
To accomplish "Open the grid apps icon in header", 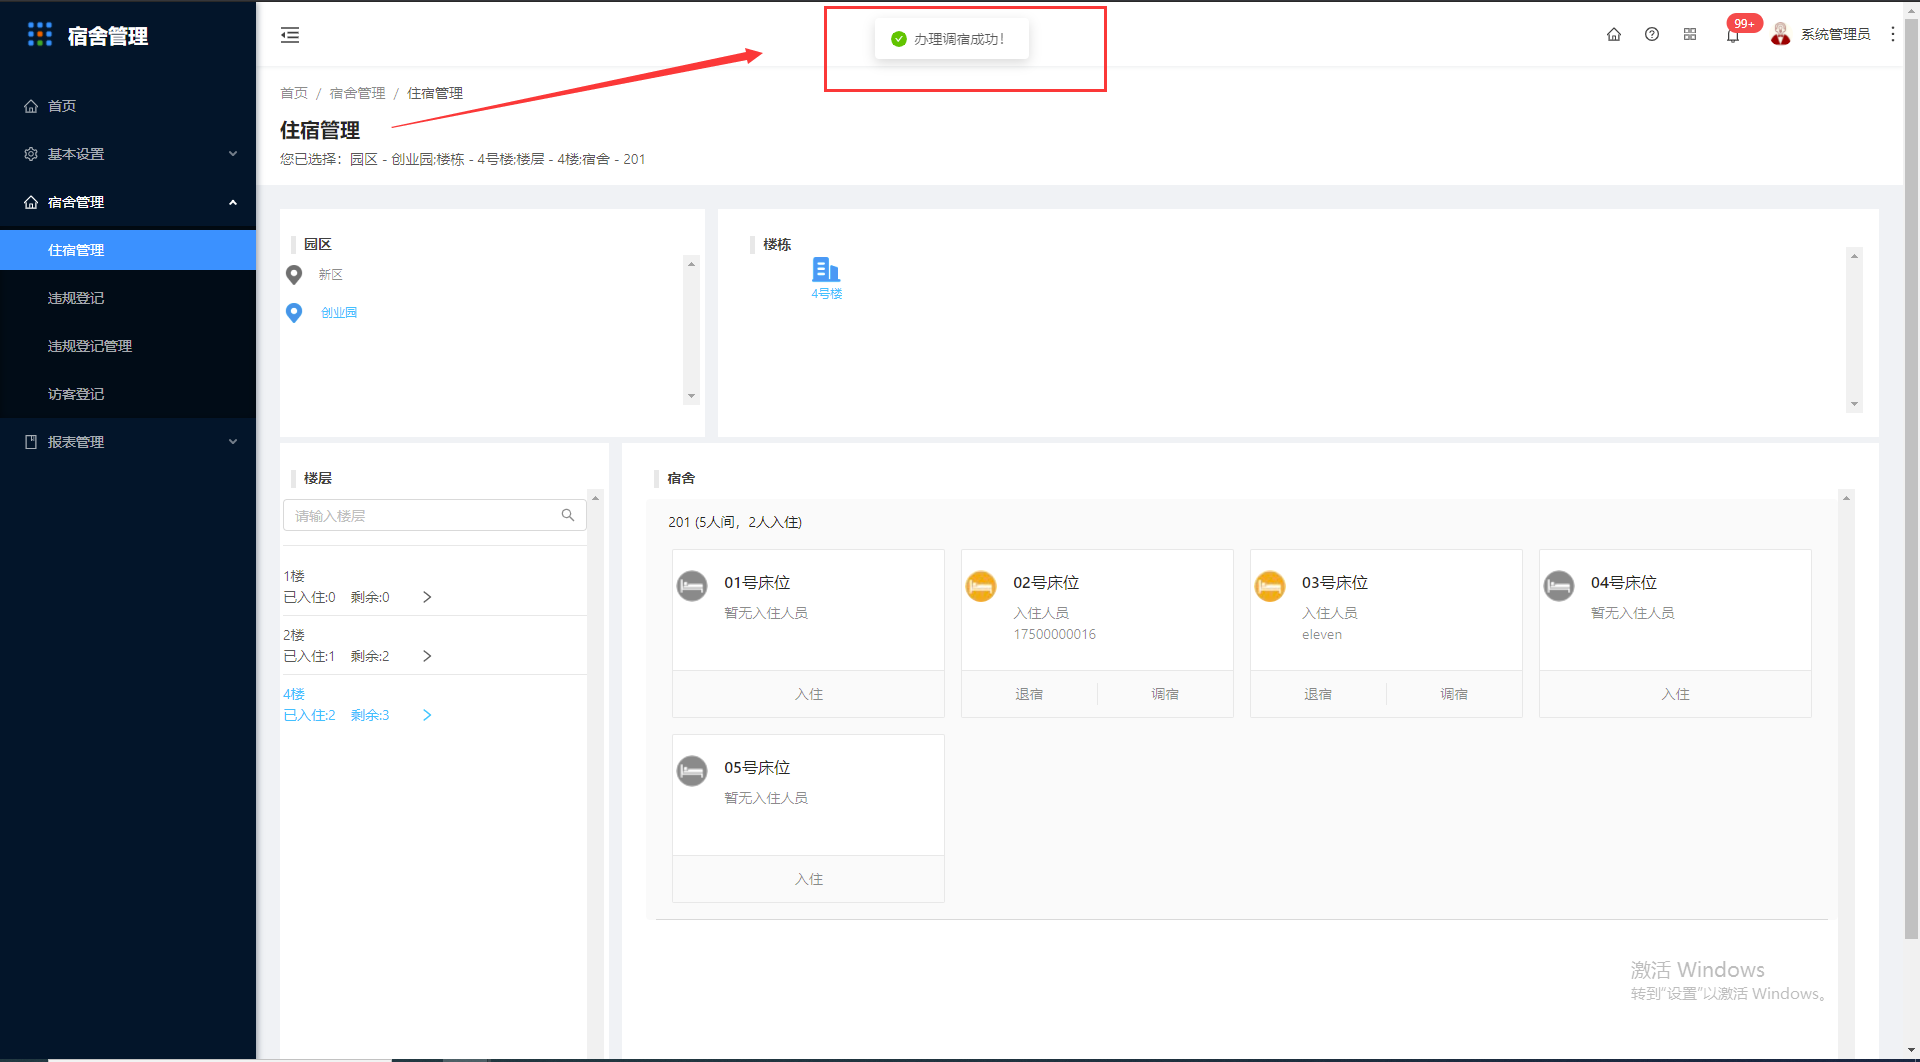I will point(1690,34).
